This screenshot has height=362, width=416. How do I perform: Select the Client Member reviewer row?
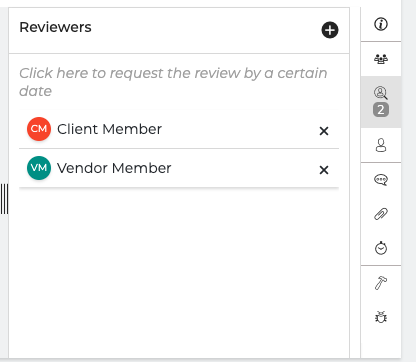(x=179, y=129)
